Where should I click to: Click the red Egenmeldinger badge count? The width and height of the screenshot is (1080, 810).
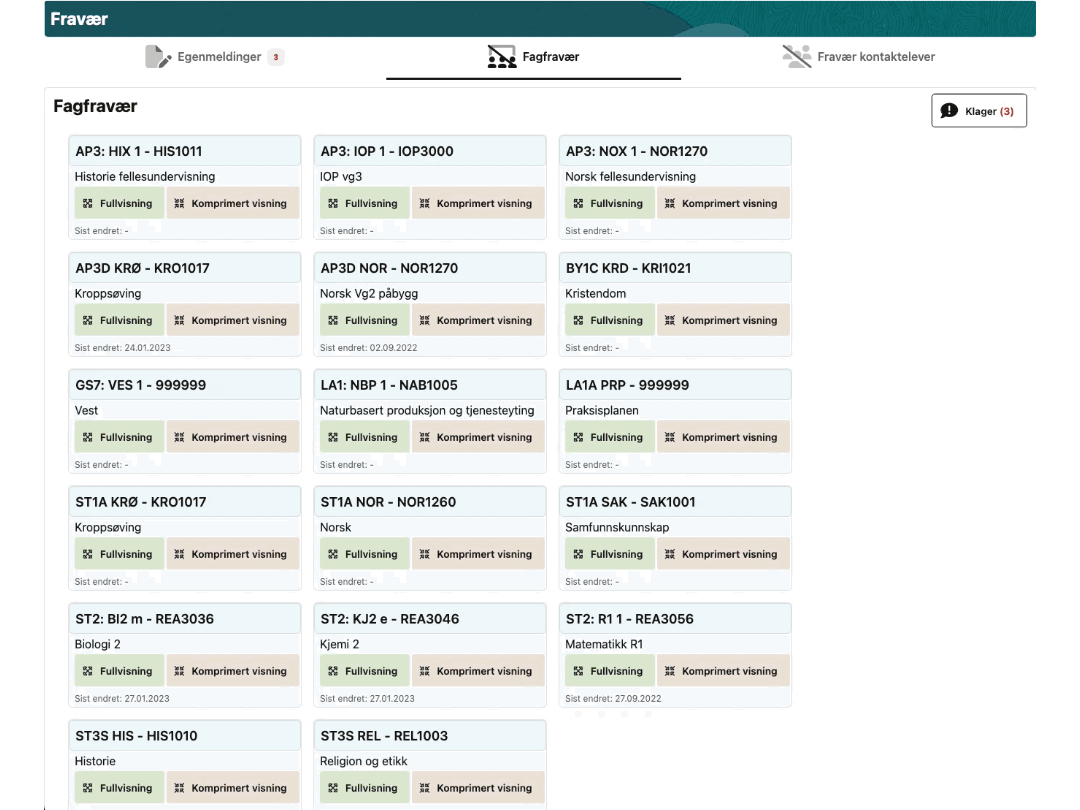(x=276, y=57)
